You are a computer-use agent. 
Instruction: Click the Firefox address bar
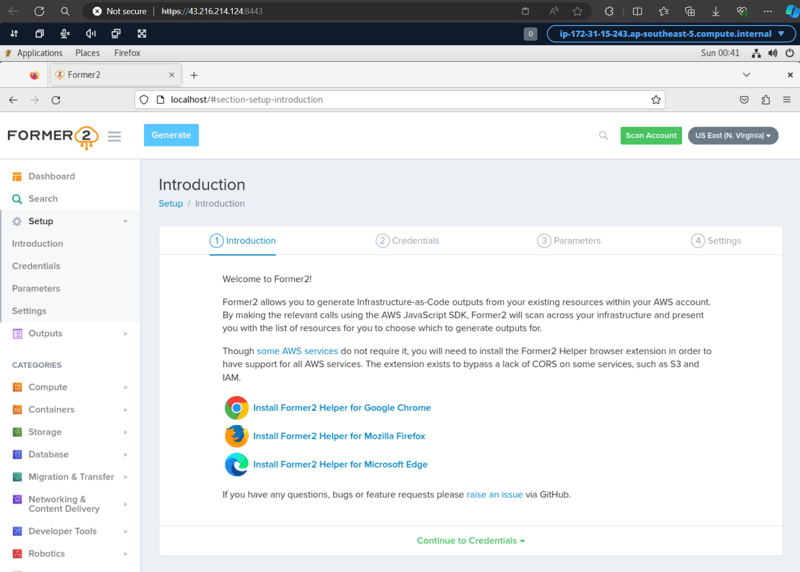(x=400, y=100)
